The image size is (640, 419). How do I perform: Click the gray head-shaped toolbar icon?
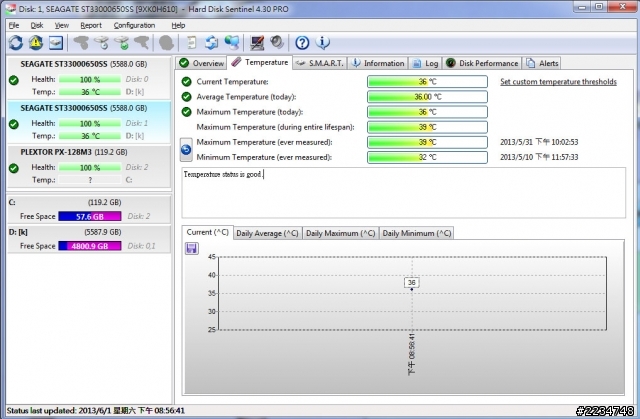tap(166, 42)
